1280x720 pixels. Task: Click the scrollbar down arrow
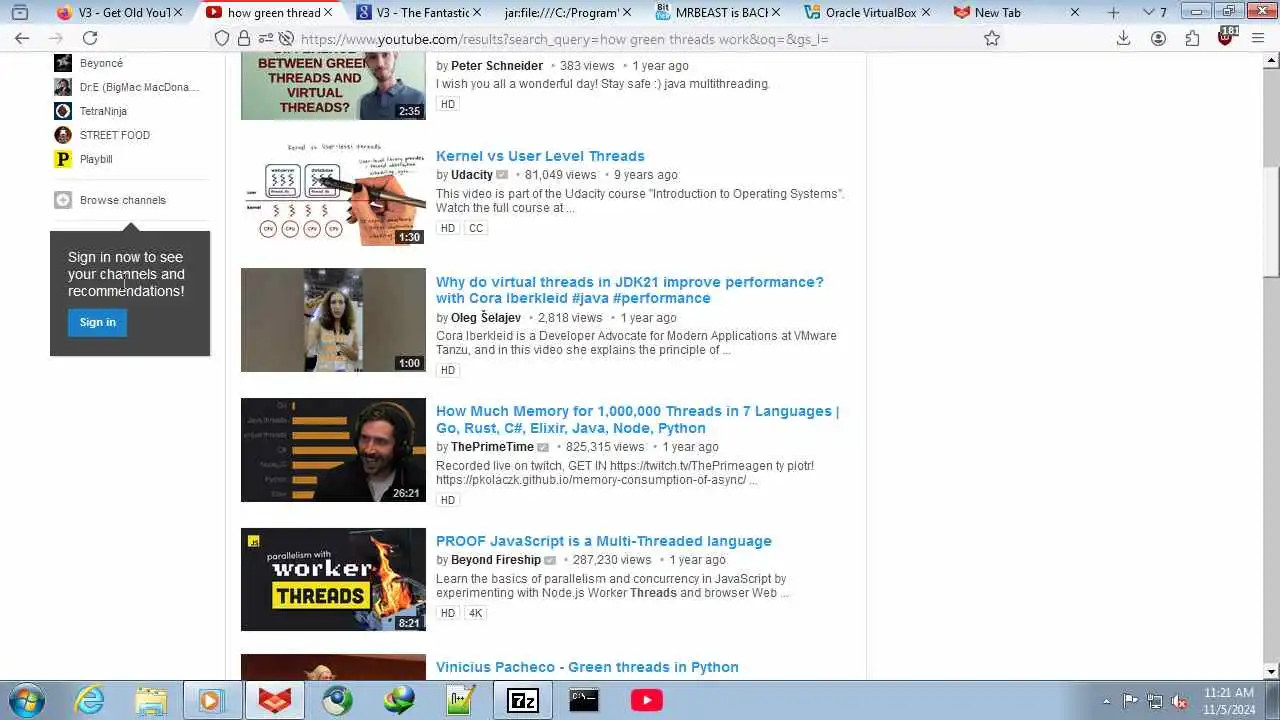tap(1271, 672)
